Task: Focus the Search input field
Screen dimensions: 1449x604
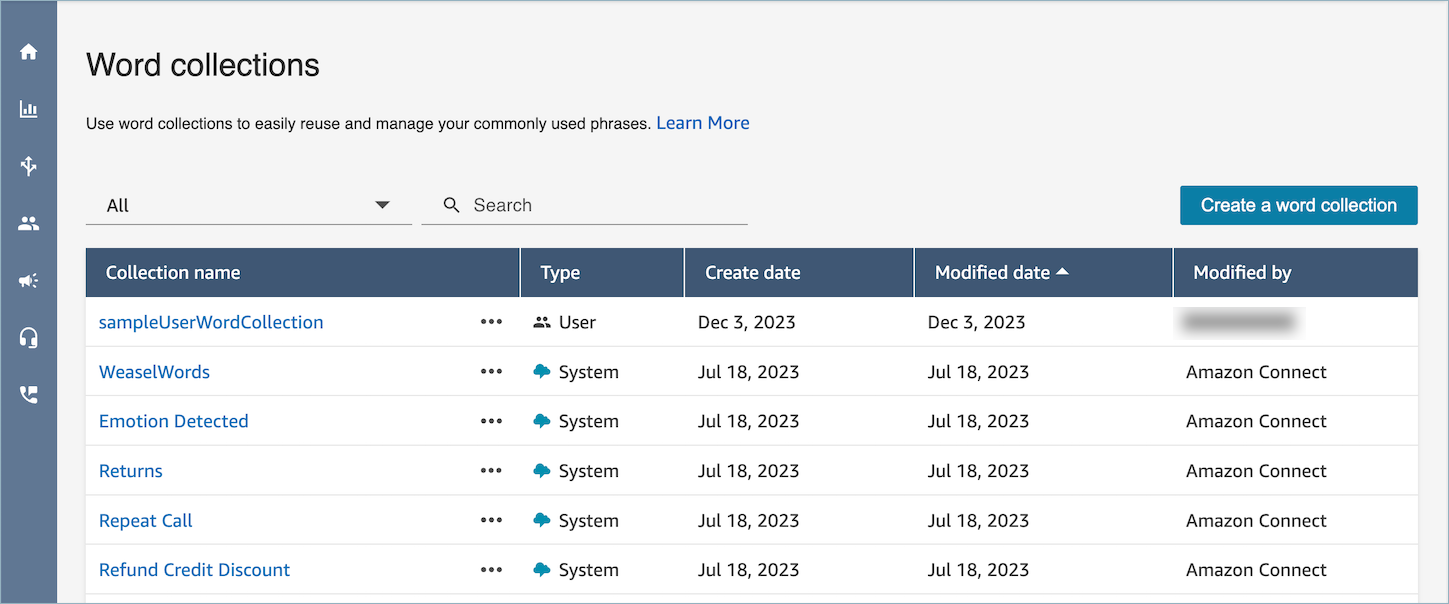Action: point(600,205)
